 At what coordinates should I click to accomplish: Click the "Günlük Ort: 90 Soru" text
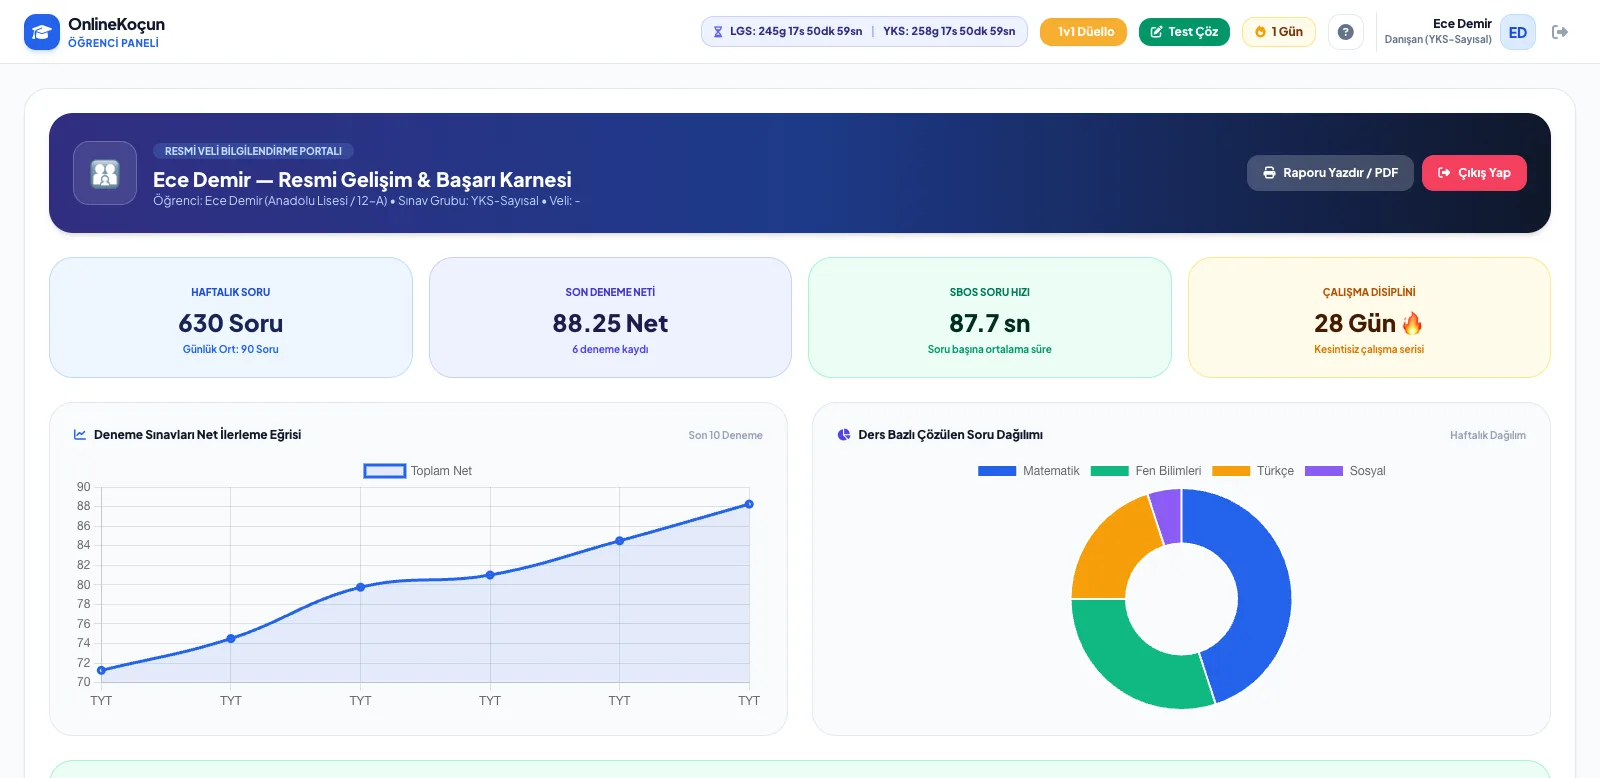(231, 349)
